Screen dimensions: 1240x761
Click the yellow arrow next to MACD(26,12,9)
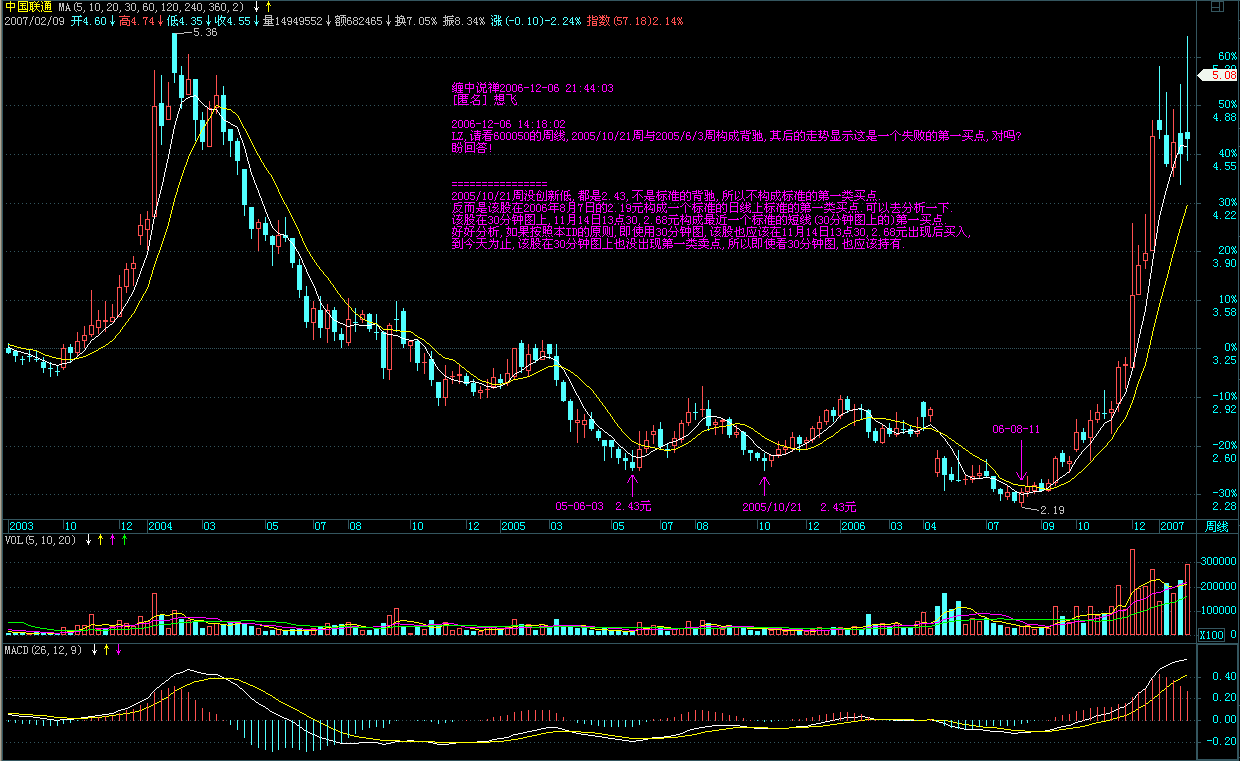107,650
